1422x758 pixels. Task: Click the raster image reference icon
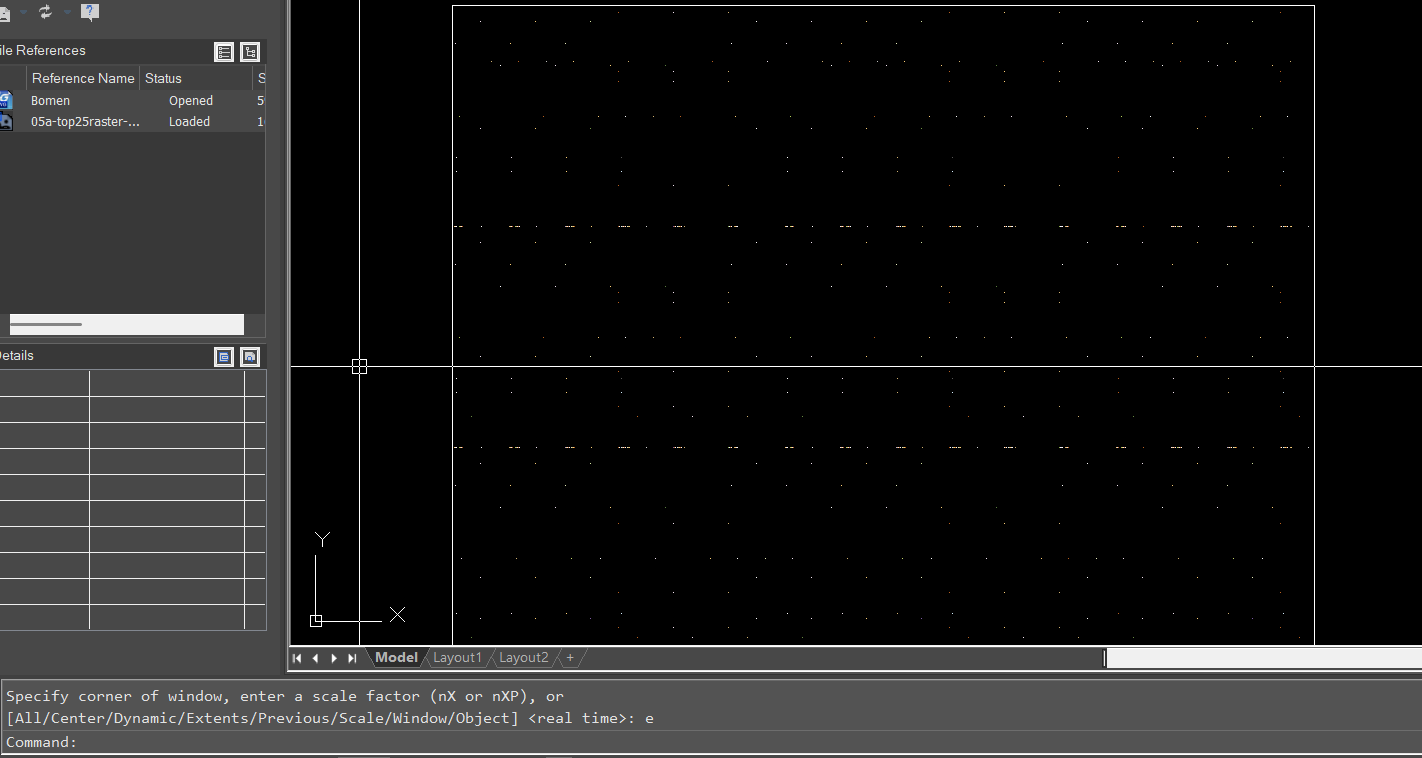coord(6,122)
